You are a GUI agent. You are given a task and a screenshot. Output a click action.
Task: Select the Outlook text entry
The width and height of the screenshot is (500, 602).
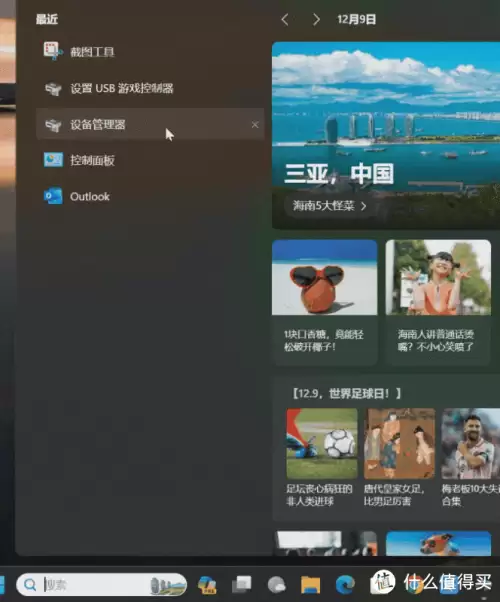click(x=90, y=197)
